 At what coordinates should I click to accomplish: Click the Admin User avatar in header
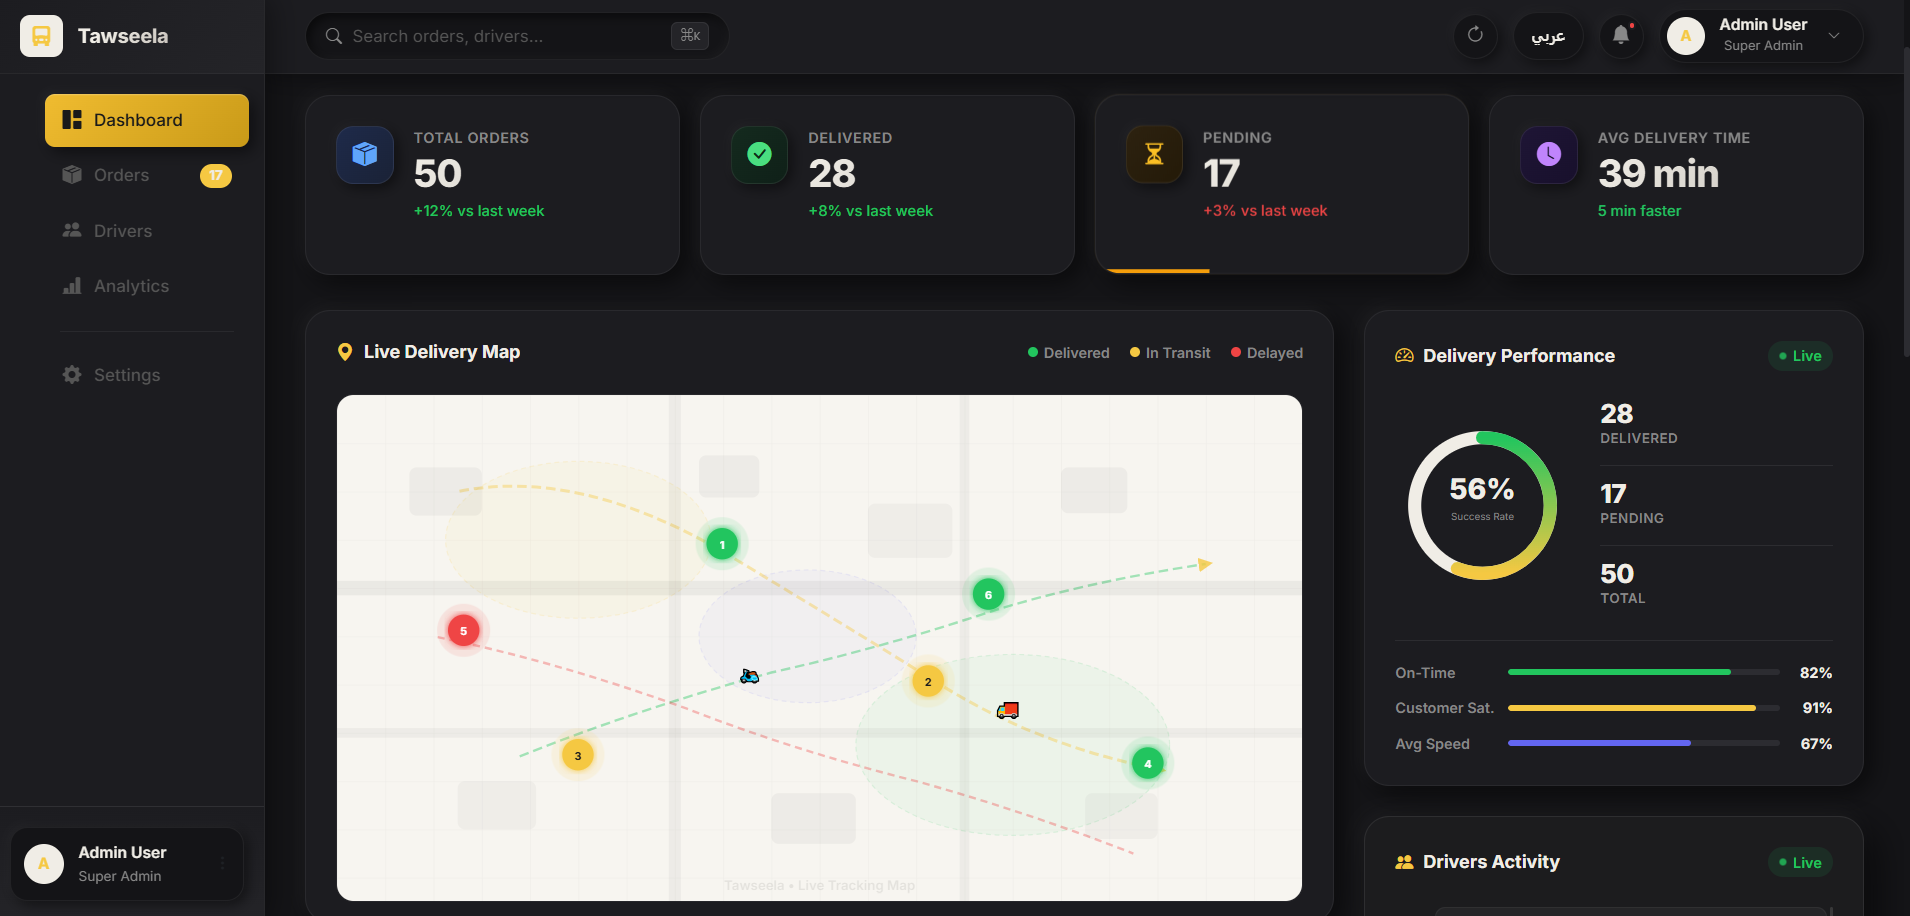pos(1686,36)
